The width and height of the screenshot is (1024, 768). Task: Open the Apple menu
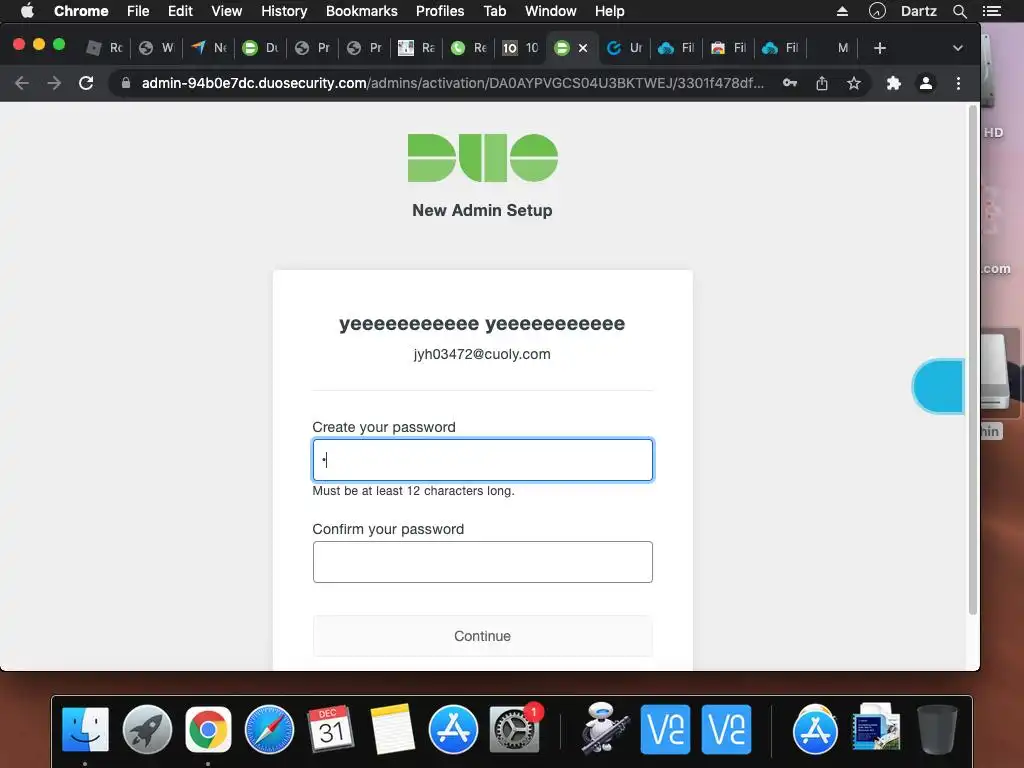coord(27,11)
